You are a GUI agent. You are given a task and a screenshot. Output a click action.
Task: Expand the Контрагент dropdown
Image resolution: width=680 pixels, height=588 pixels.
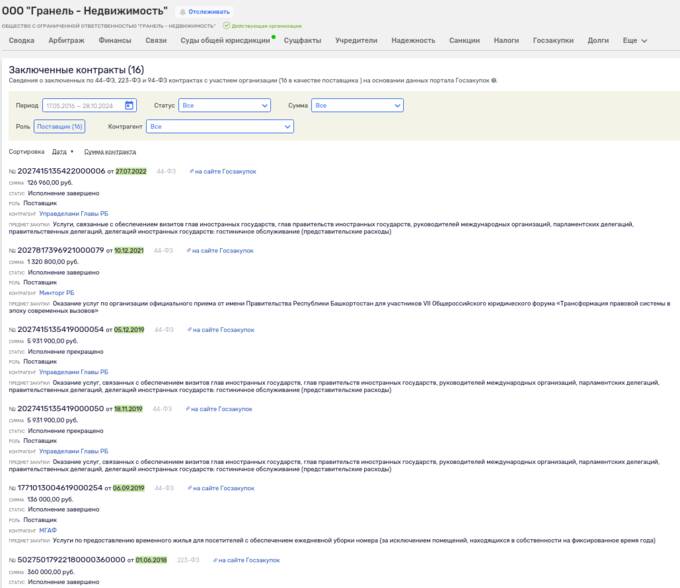tap(219, 127)
